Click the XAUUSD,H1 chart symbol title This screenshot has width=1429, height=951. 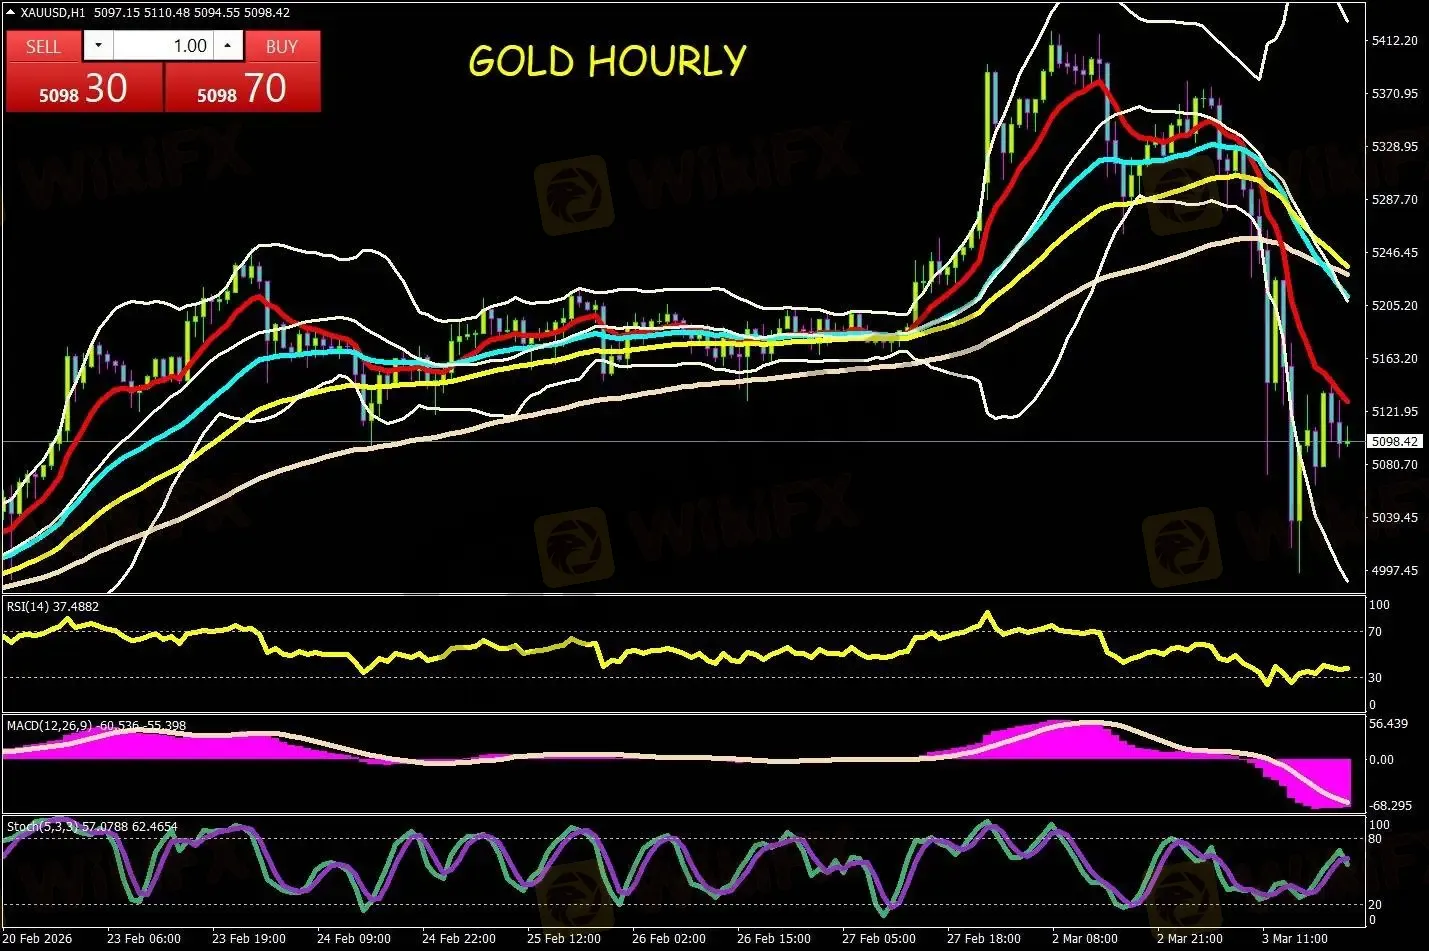pos(52,13)
